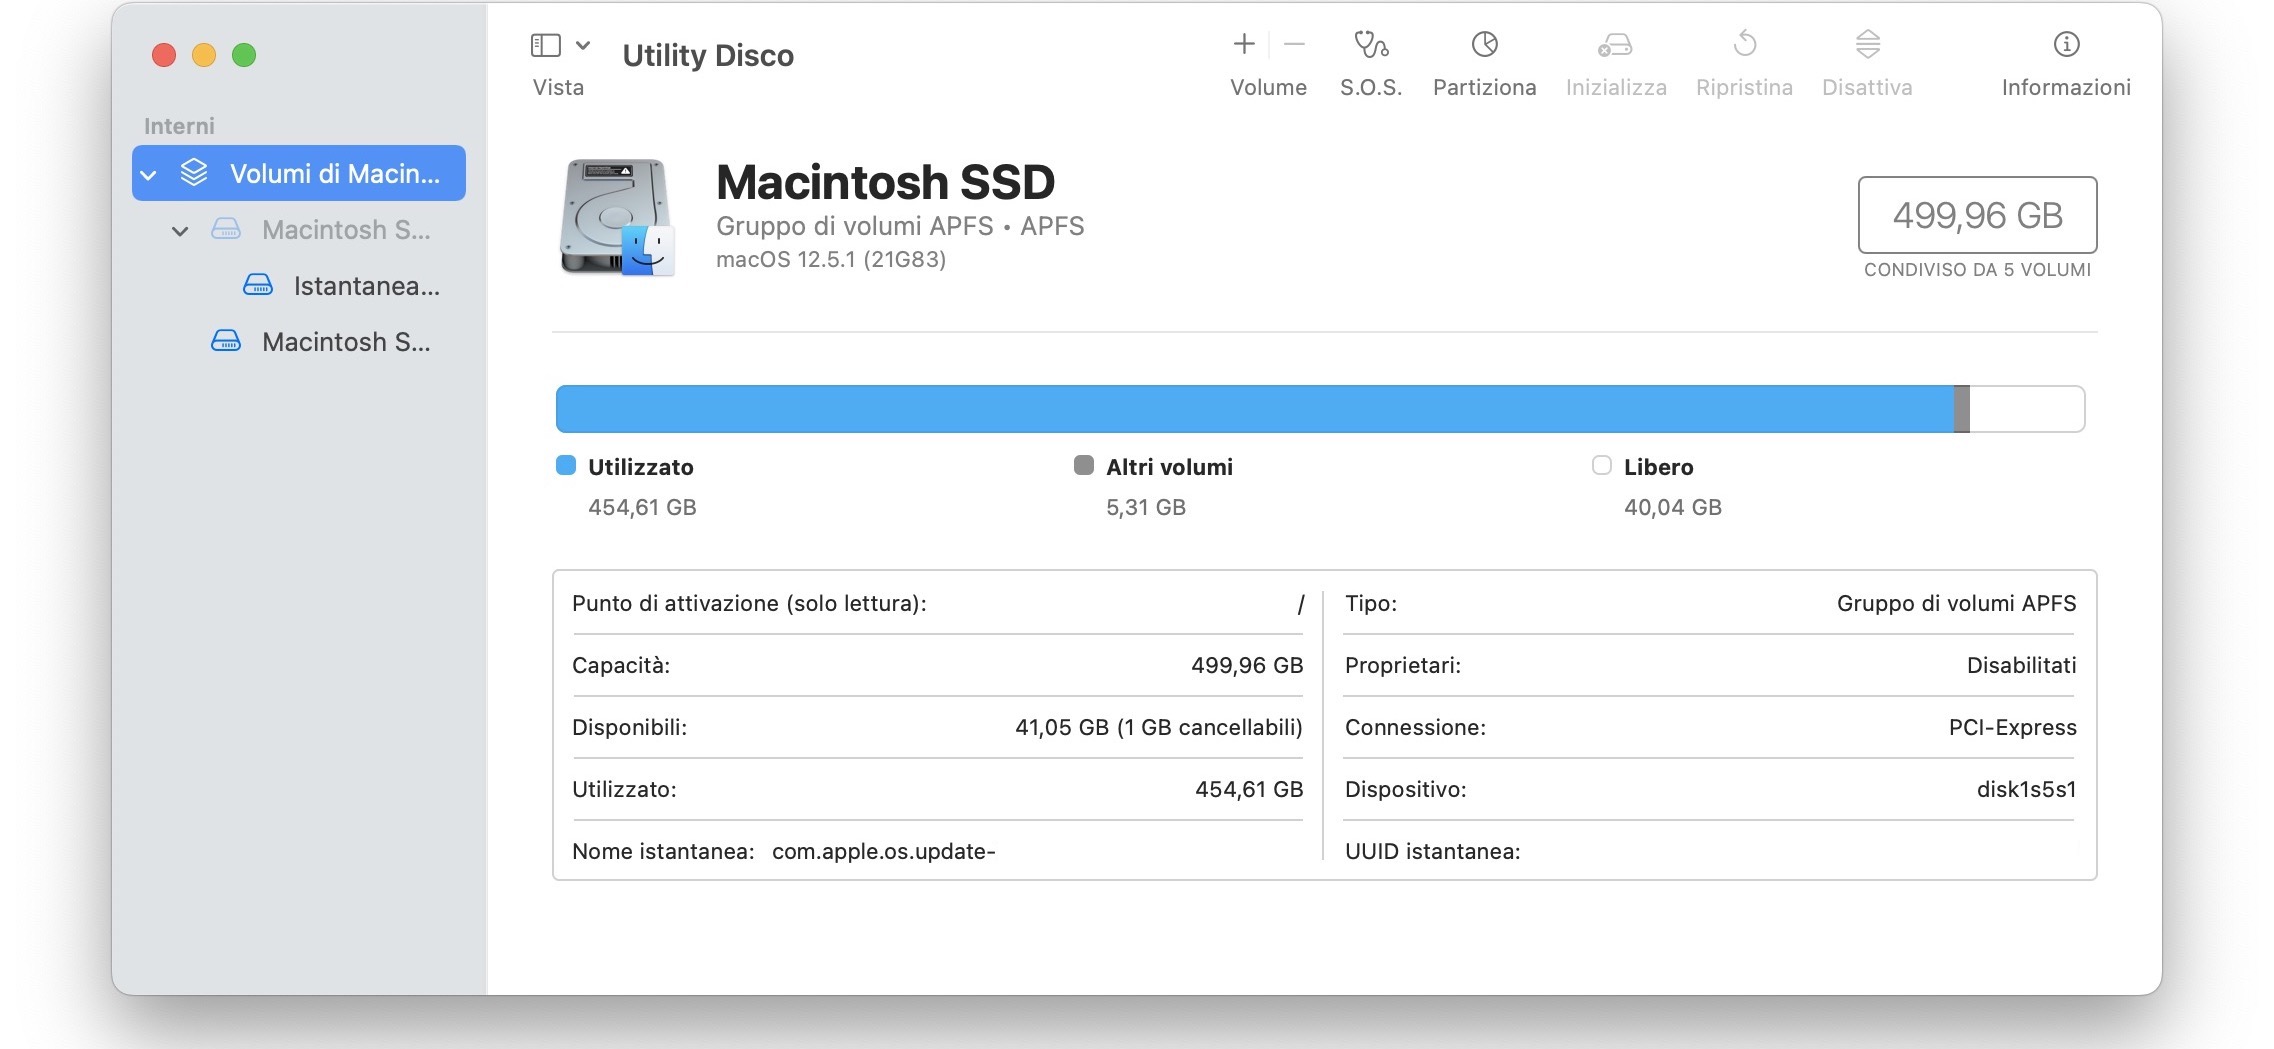
Task: Click the Macintosh SSD drive image
Action: click(616, 217)
